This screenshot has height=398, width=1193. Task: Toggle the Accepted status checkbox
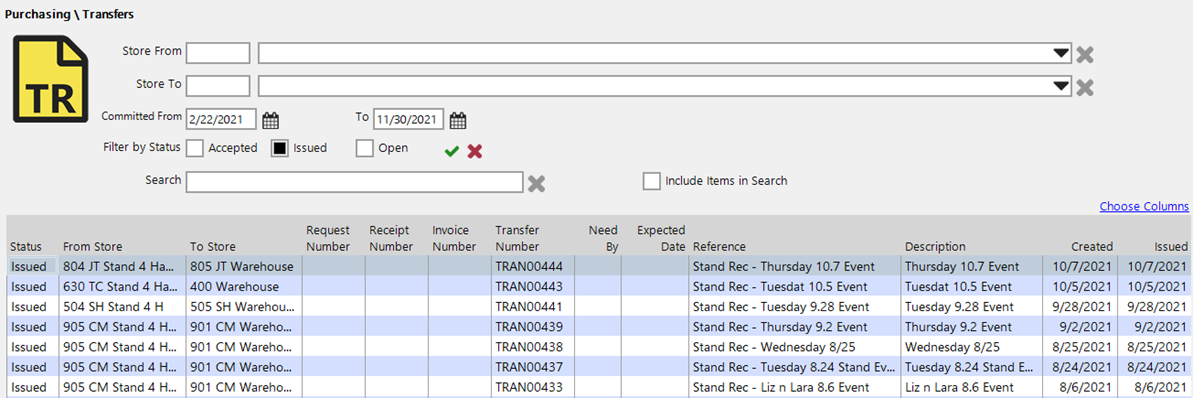tap(195, 148)
